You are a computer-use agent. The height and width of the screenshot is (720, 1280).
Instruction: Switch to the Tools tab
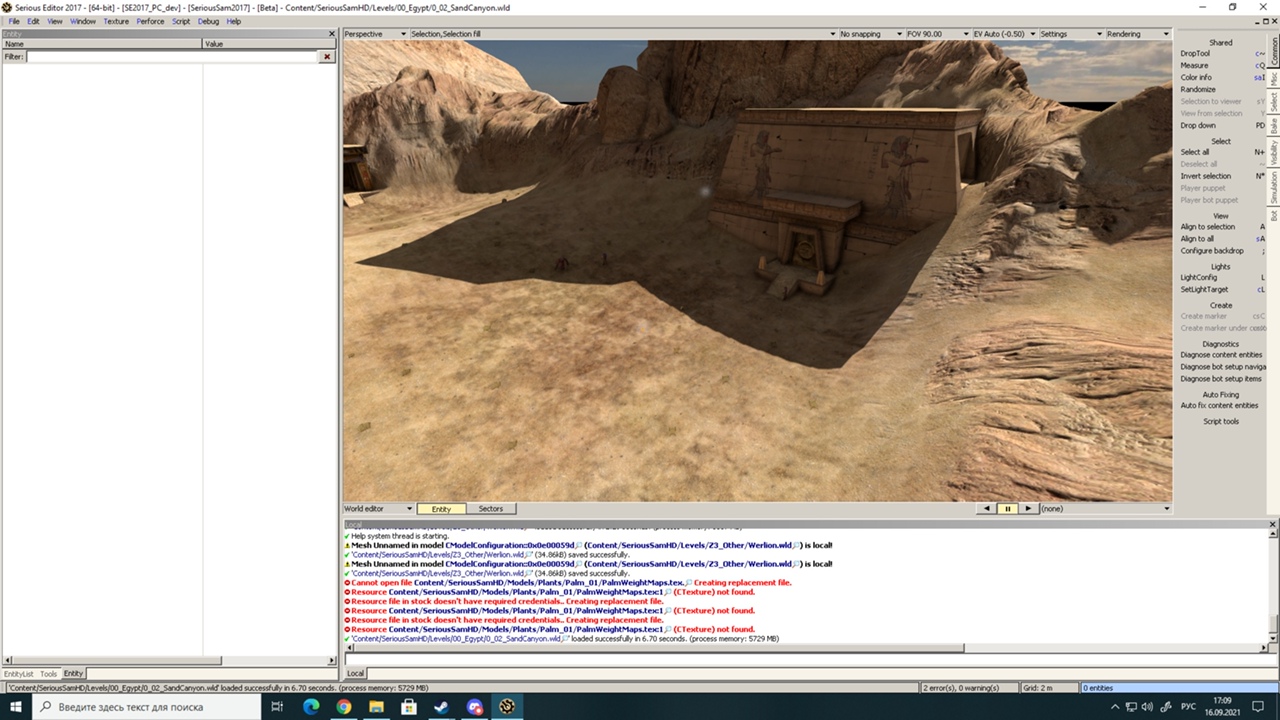point(49,674)
